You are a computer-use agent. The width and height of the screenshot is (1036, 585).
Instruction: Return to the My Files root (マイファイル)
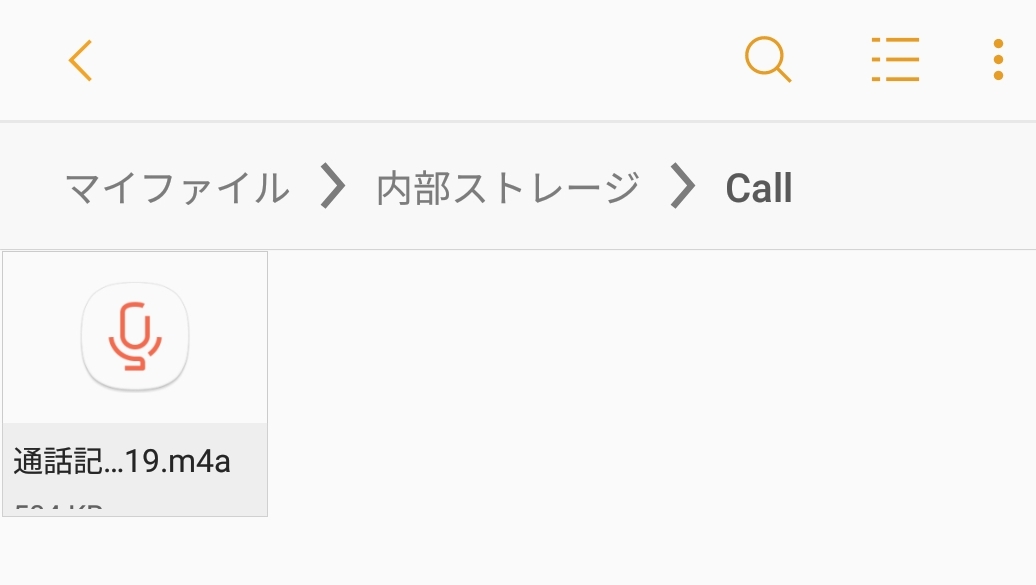pos(178,188)
